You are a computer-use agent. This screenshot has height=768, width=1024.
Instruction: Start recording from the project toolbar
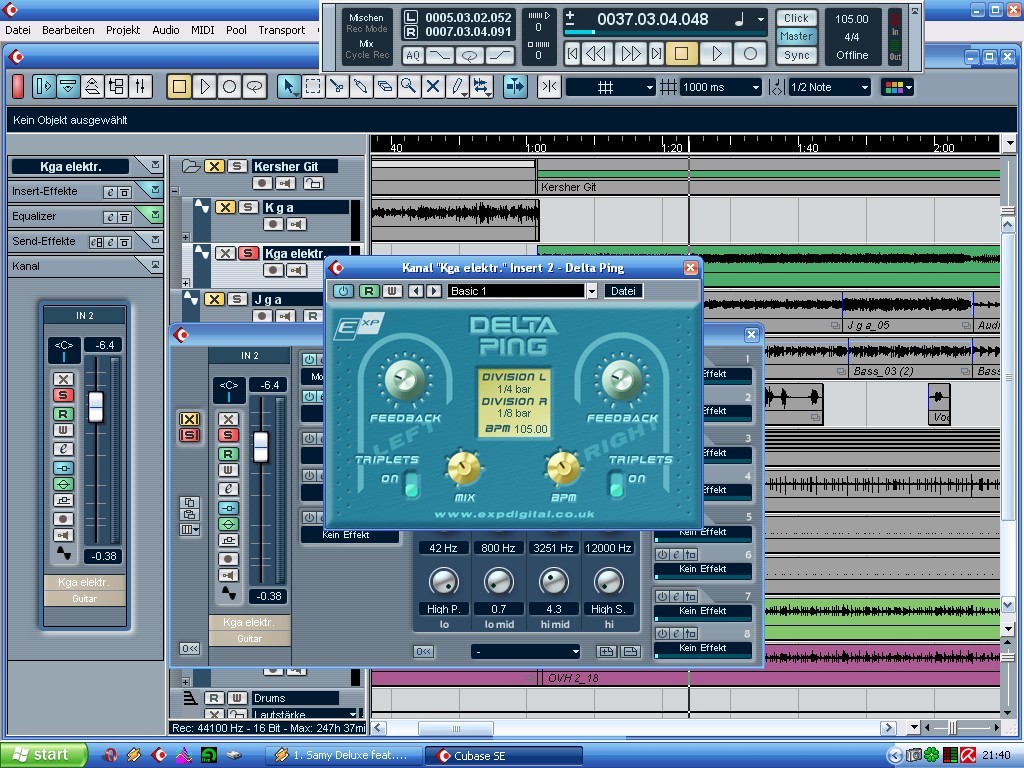[229, 87]
